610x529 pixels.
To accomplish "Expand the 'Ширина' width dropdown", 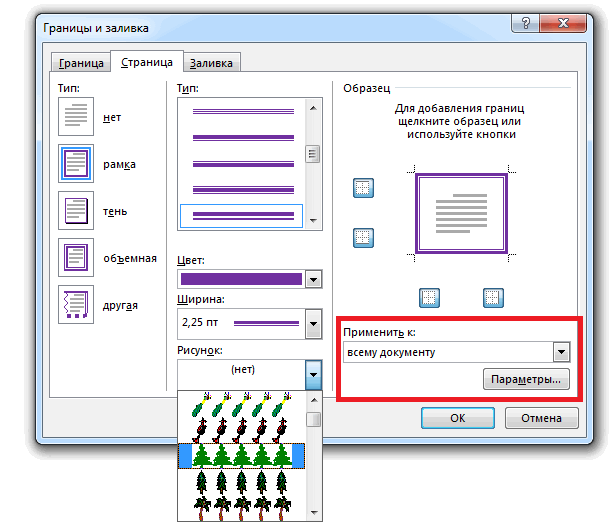I will 314,324.
